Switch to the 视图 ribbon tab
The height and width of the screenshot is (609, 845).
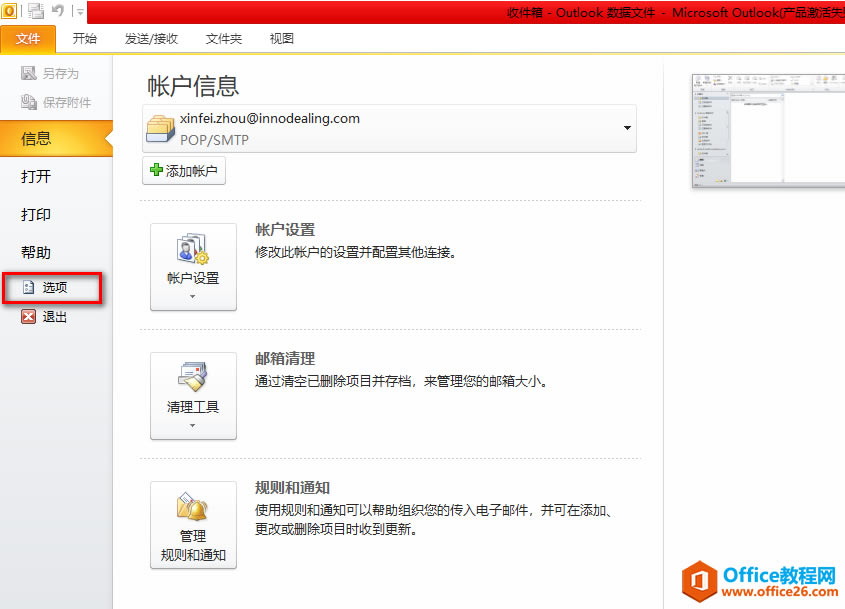pos(281,39)
